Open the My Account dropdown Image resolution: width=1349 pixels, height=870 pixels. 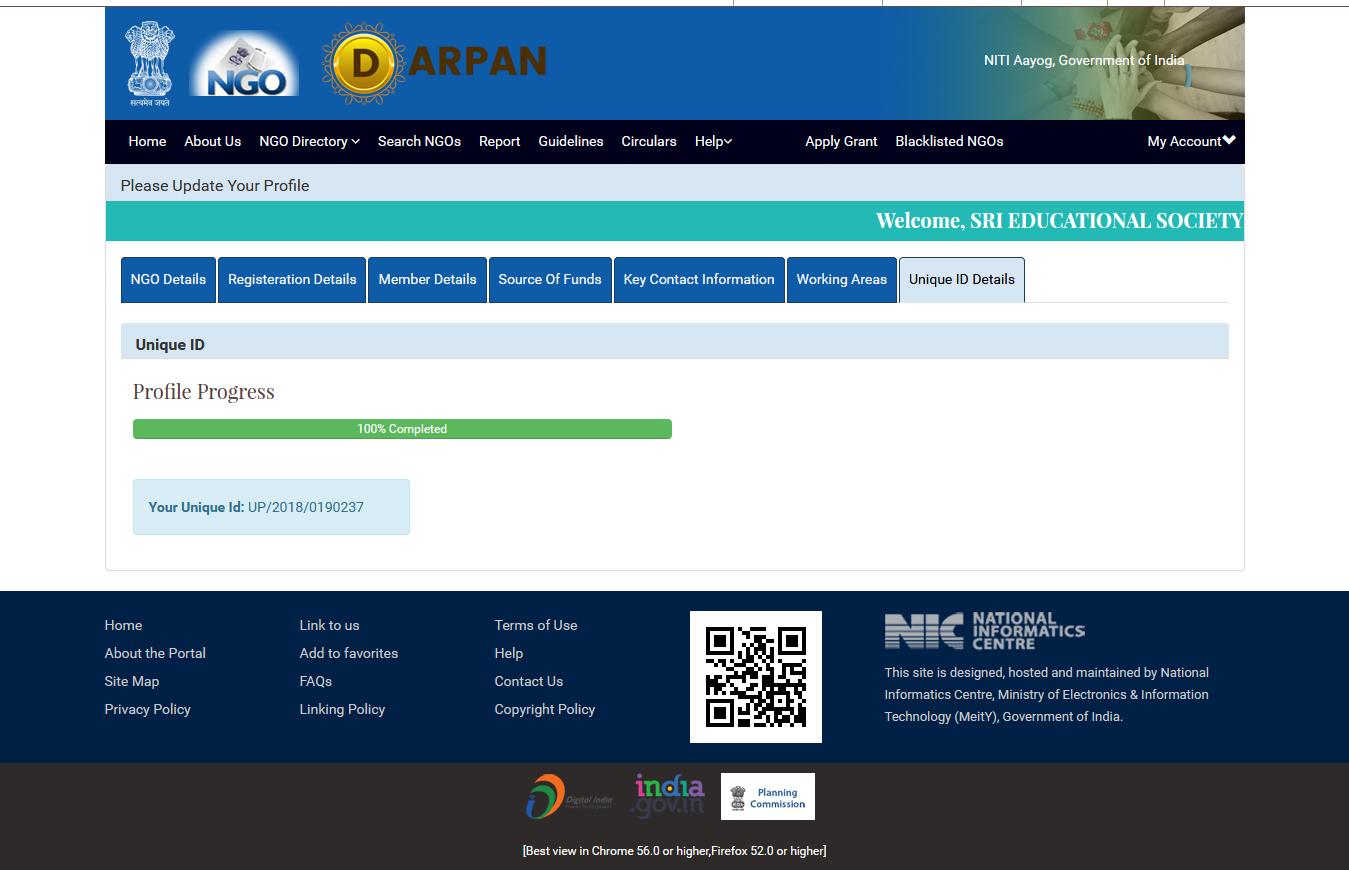(x=1190, y=142)
